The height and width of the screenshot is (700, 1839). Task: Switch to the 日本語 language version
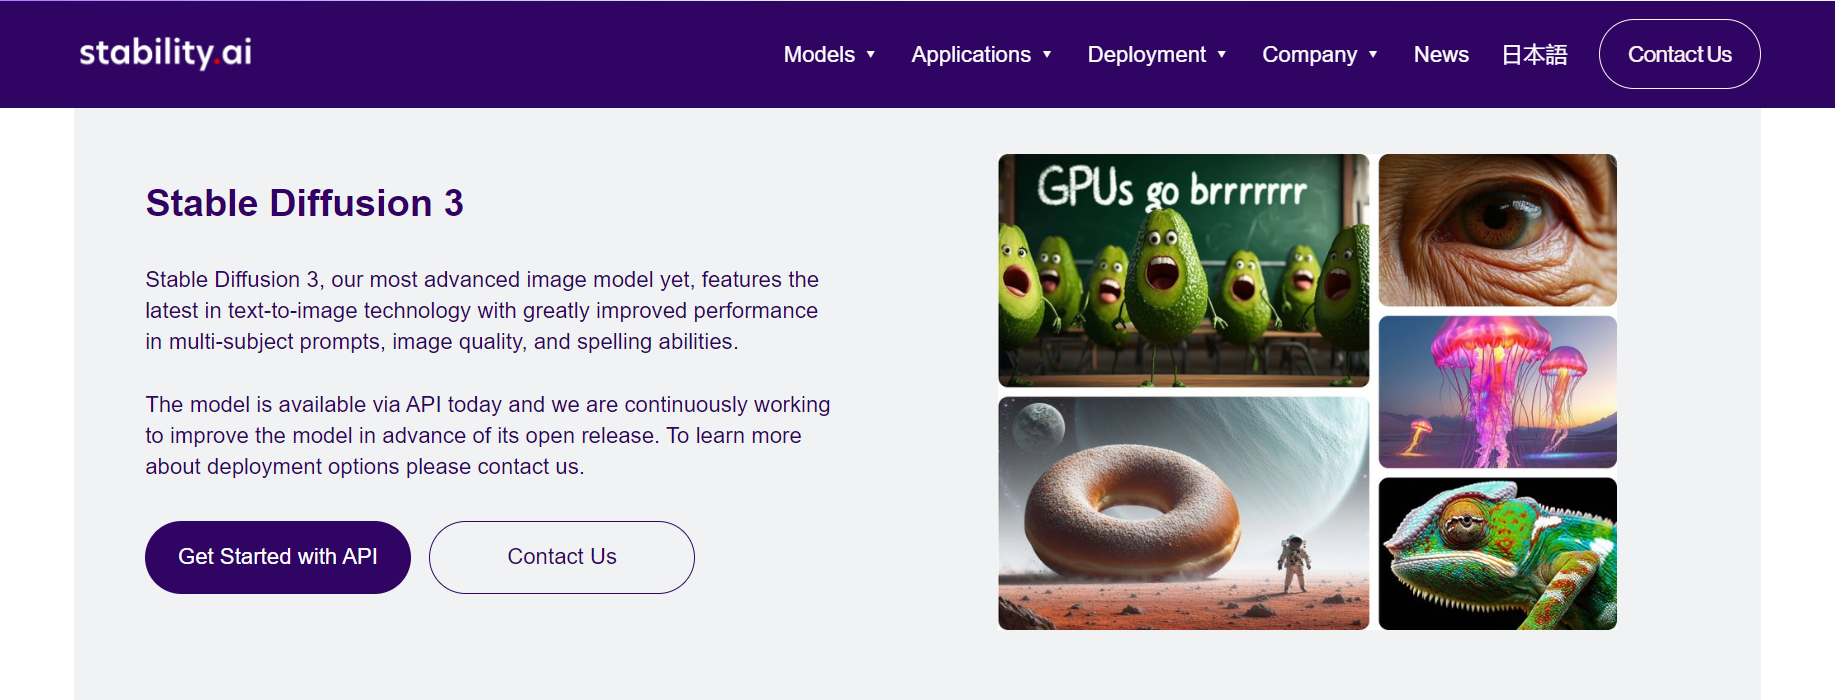click(1534, 55)
